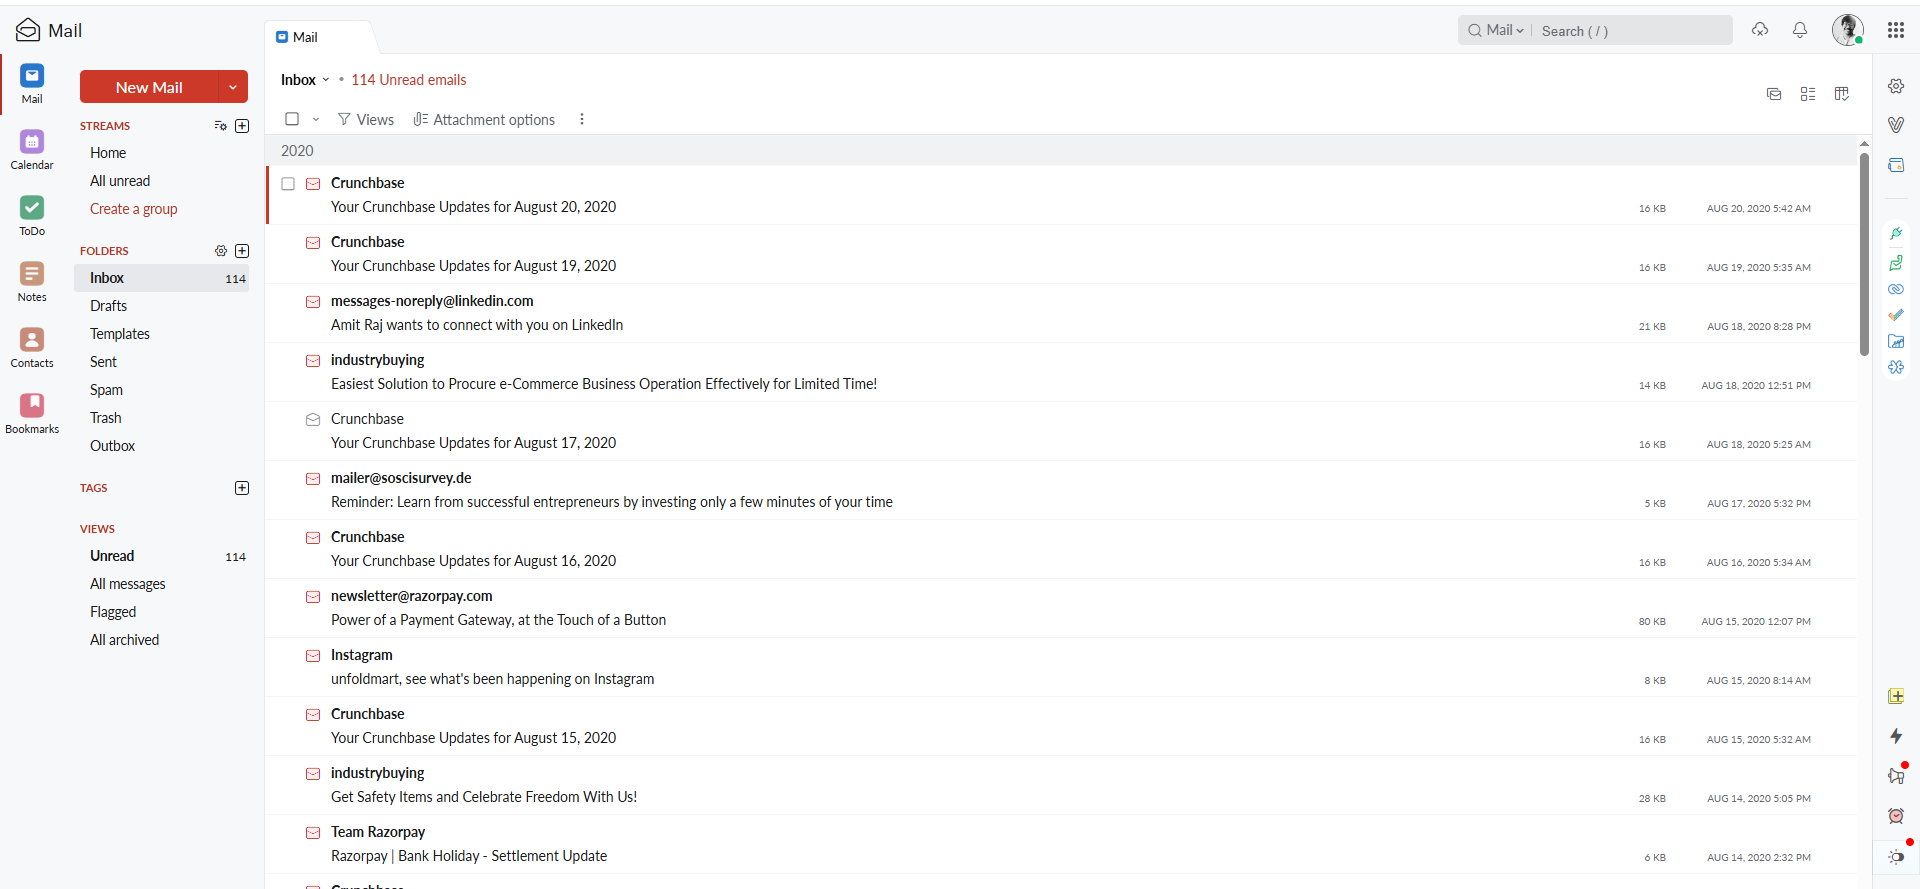Image resolution: width=1920 pixels, height=889 pixels.
Task: Add a new stream with plus icon
Action: (x=242, y=126)
